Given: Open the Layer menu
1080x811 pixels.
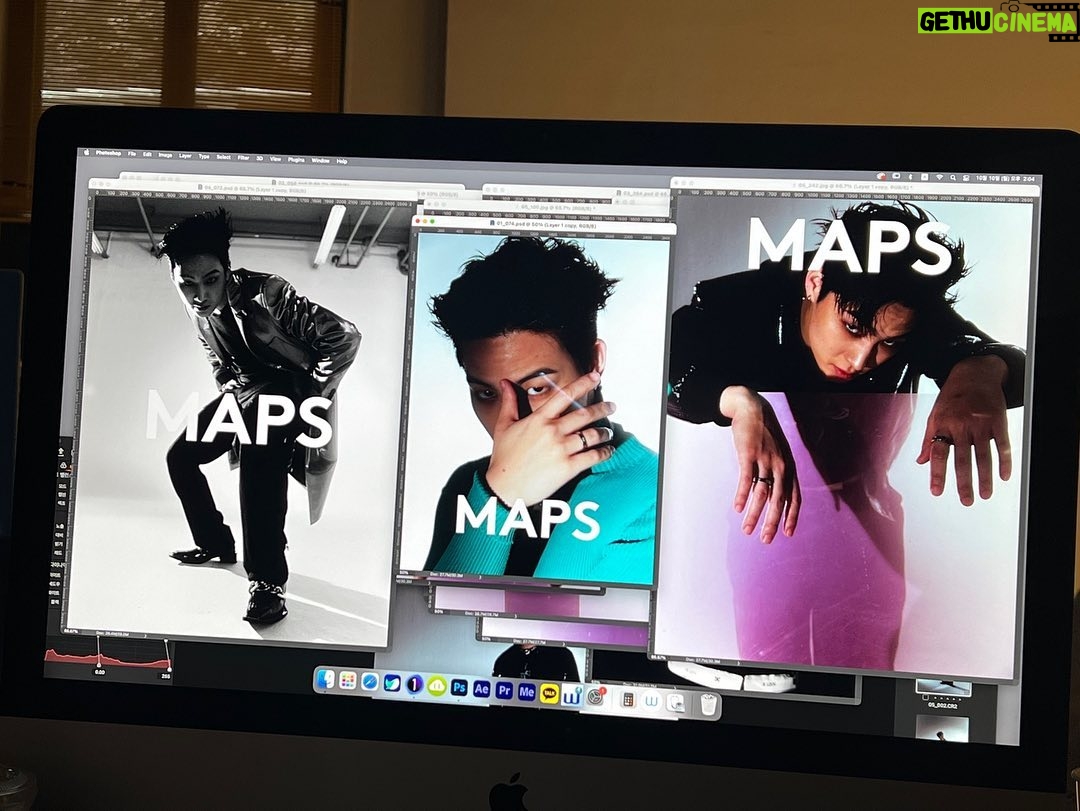Looking at the screenshot, I should (185, 156).
